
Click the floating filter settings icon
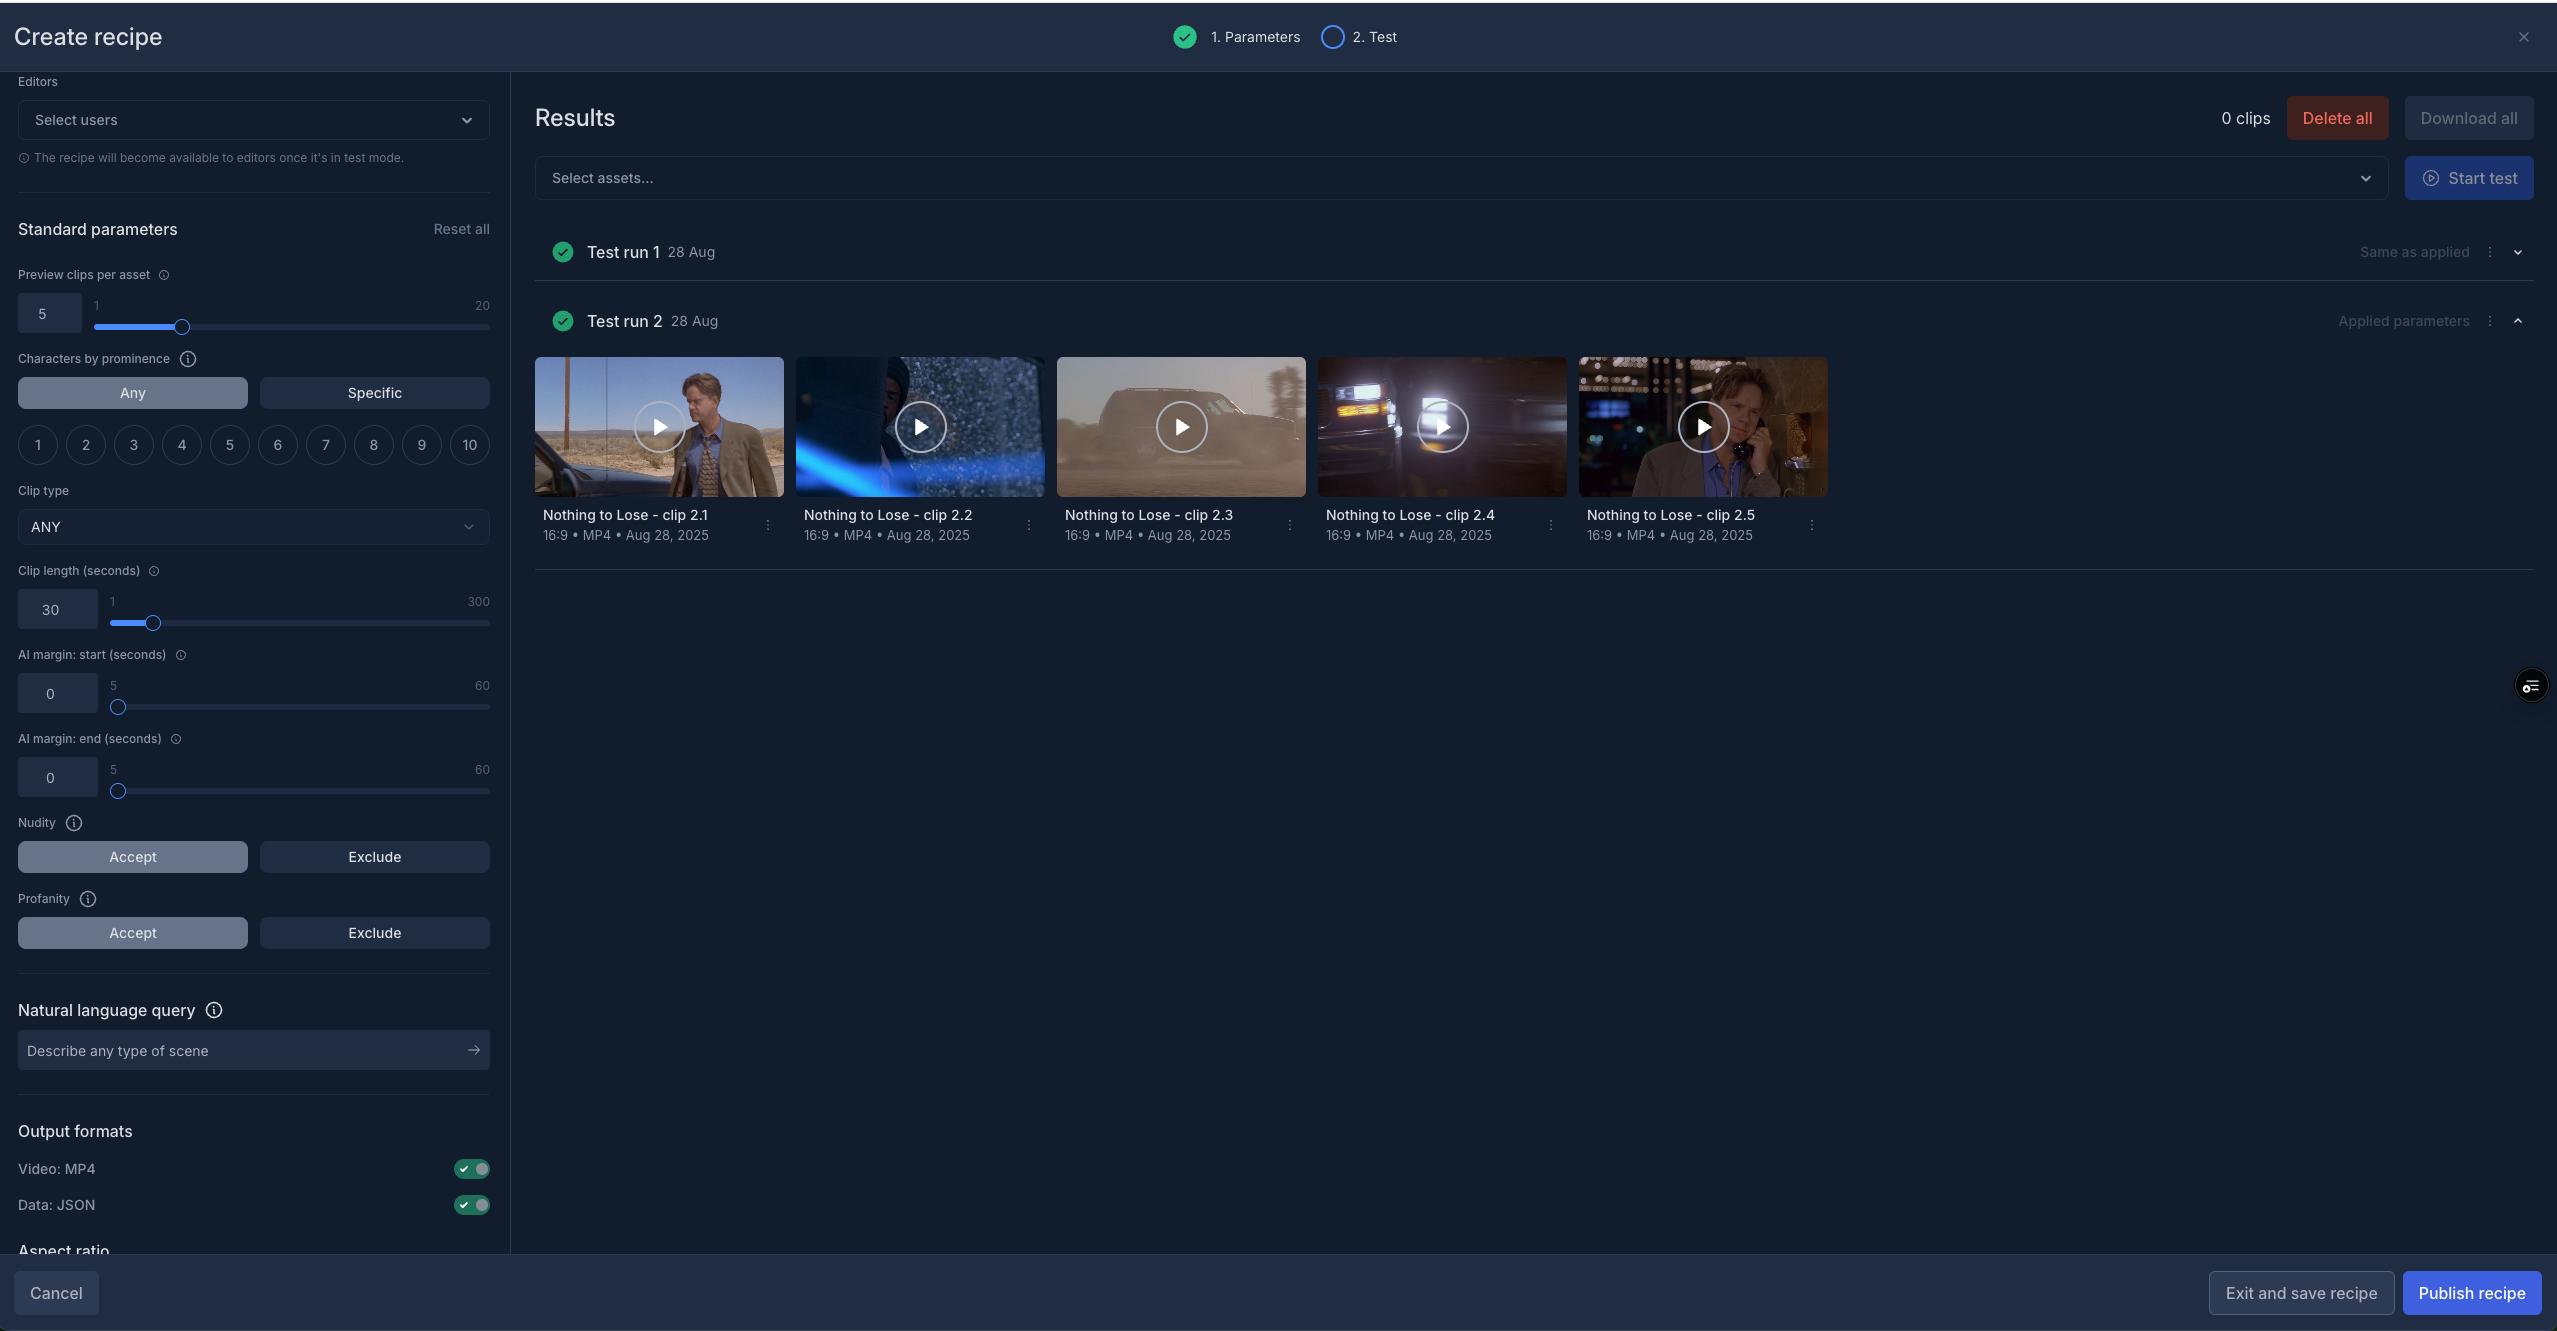(2531, 686)
